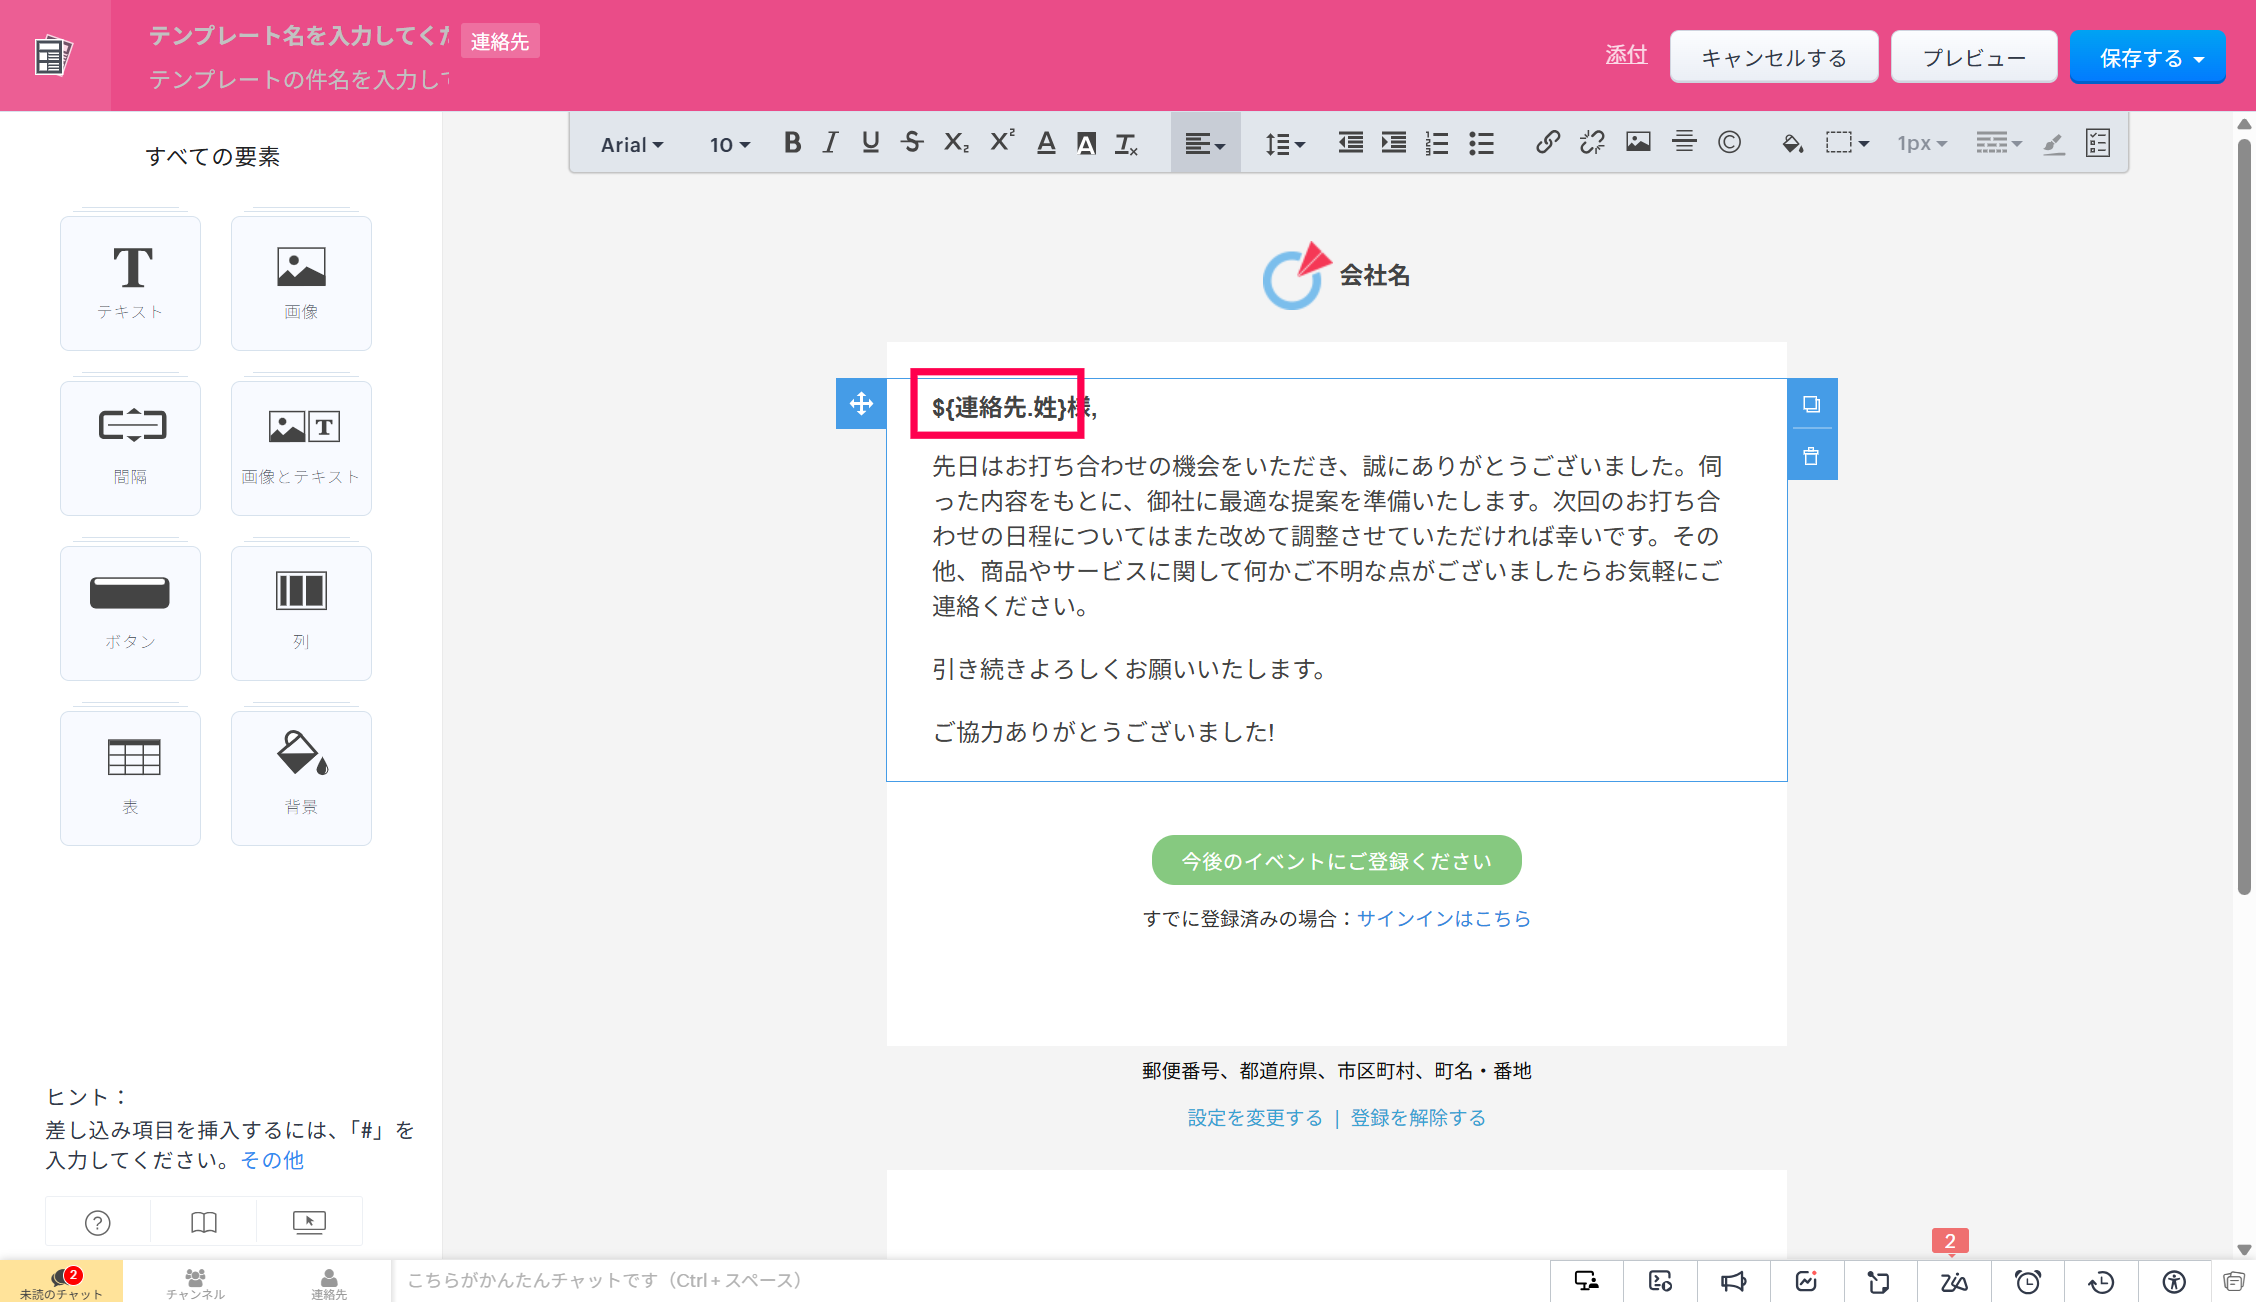Click the プレビュー button
2256x1302 pixels.
[1973, 57]
